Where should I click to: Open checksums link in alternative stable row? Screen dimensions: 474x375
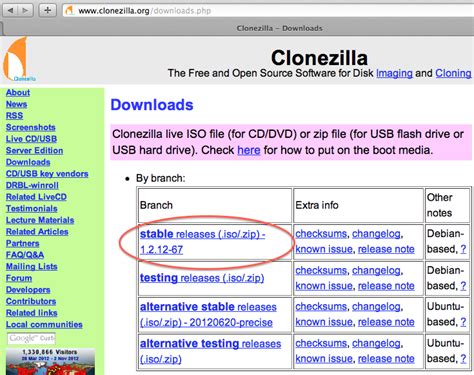(321, 307)
